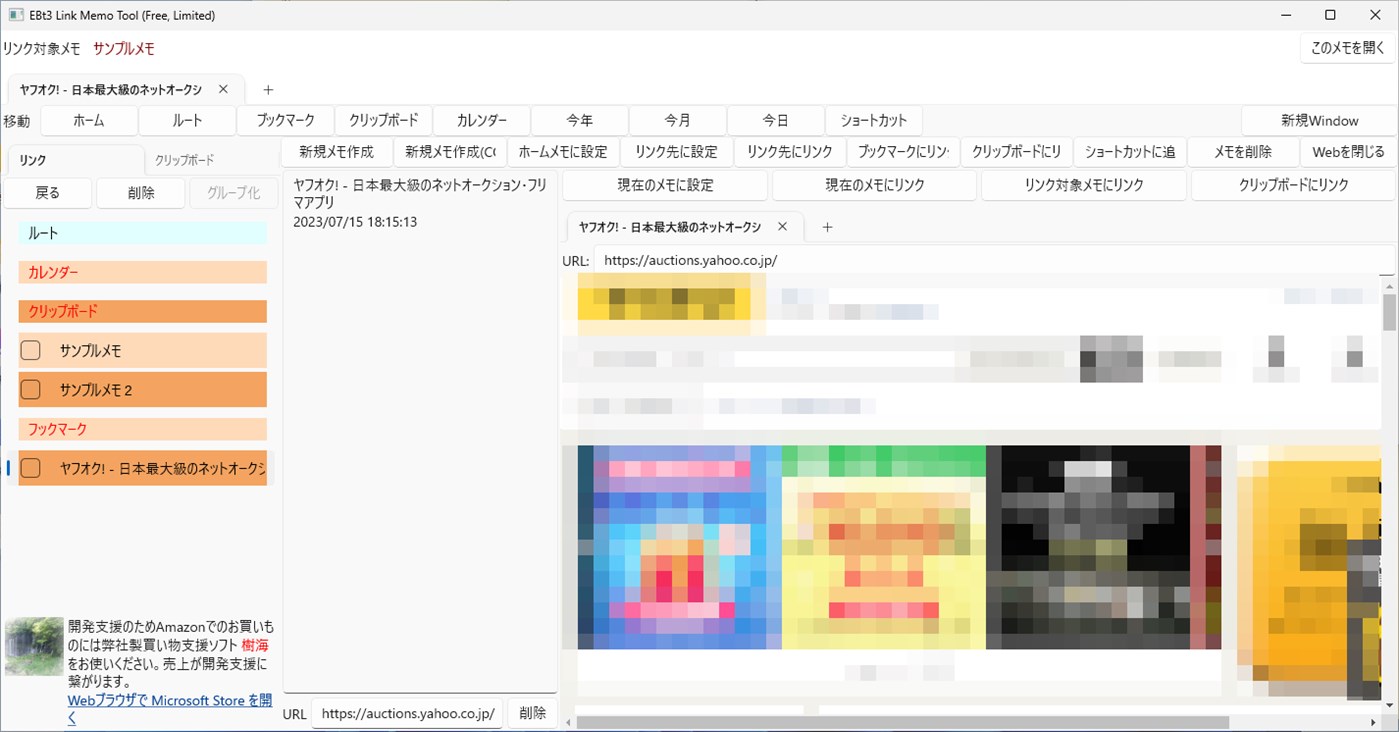Open Microsoft Store via the blue link
Image resolution: width=1399 pixels, height=732 pixels.
coord(169,700)
